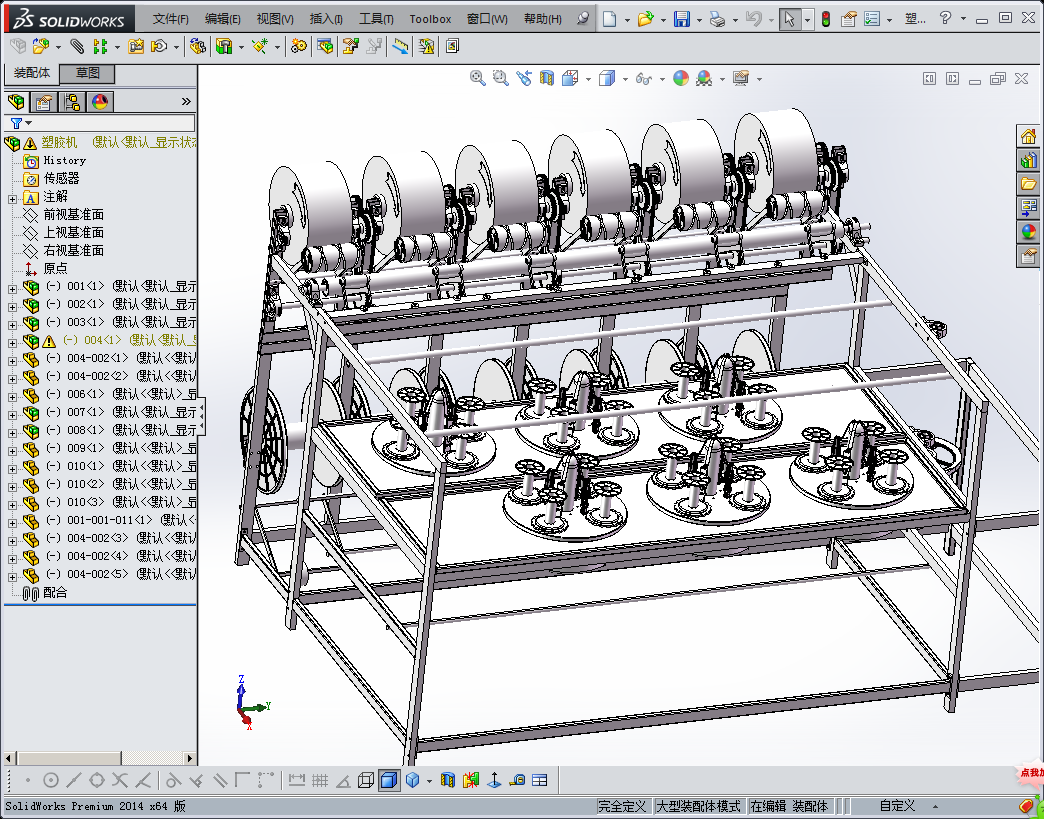1044x819 pixels.
Task: Expand the 注解 folder in the tree
Action: [x=12, y=197]
